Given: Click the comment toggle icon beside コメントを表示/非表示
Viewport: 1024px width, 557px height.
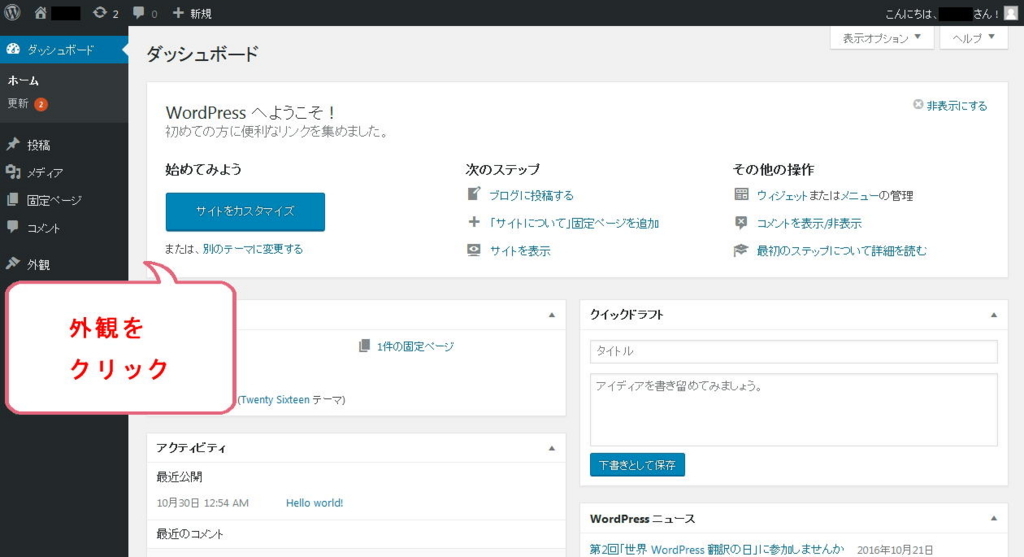Looking at the screenshot, I should click(x=741, y=223).
